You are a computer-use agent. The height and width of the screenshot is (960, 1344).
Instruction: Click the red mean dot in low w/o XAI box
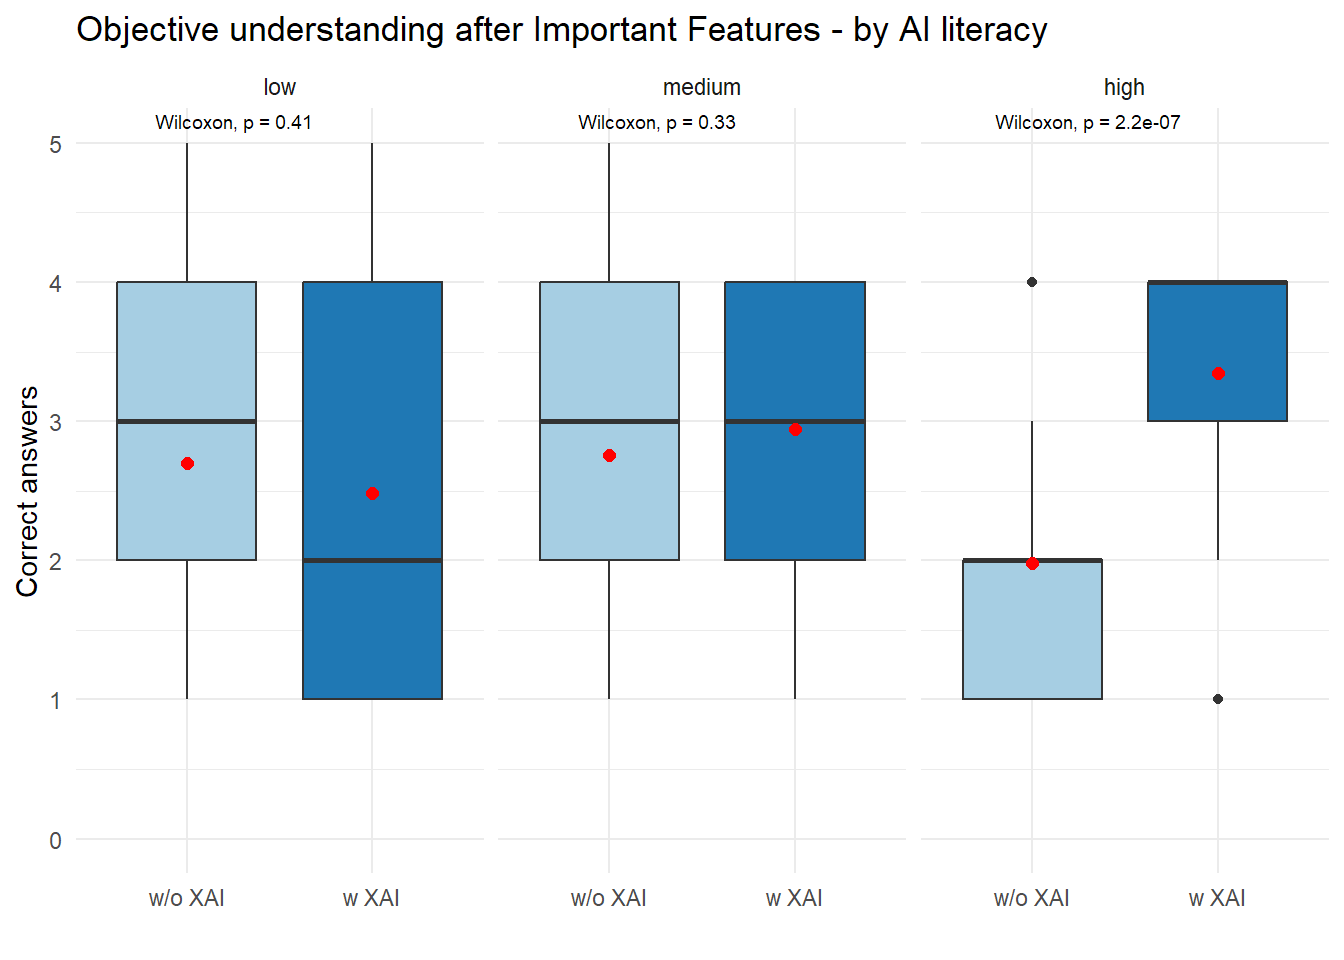tap(187, 463)
